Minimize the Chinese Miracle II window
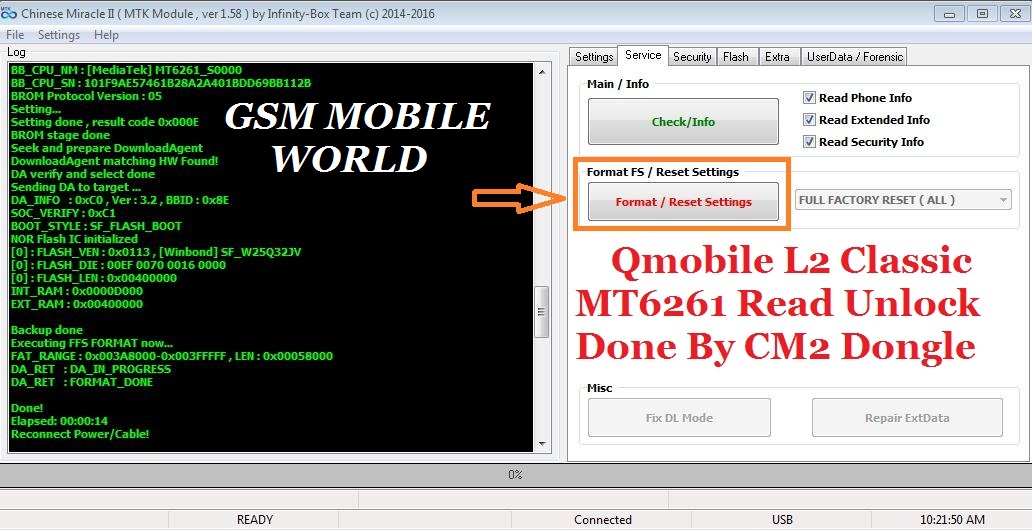The image size is (1032, 530). point(950,13)
